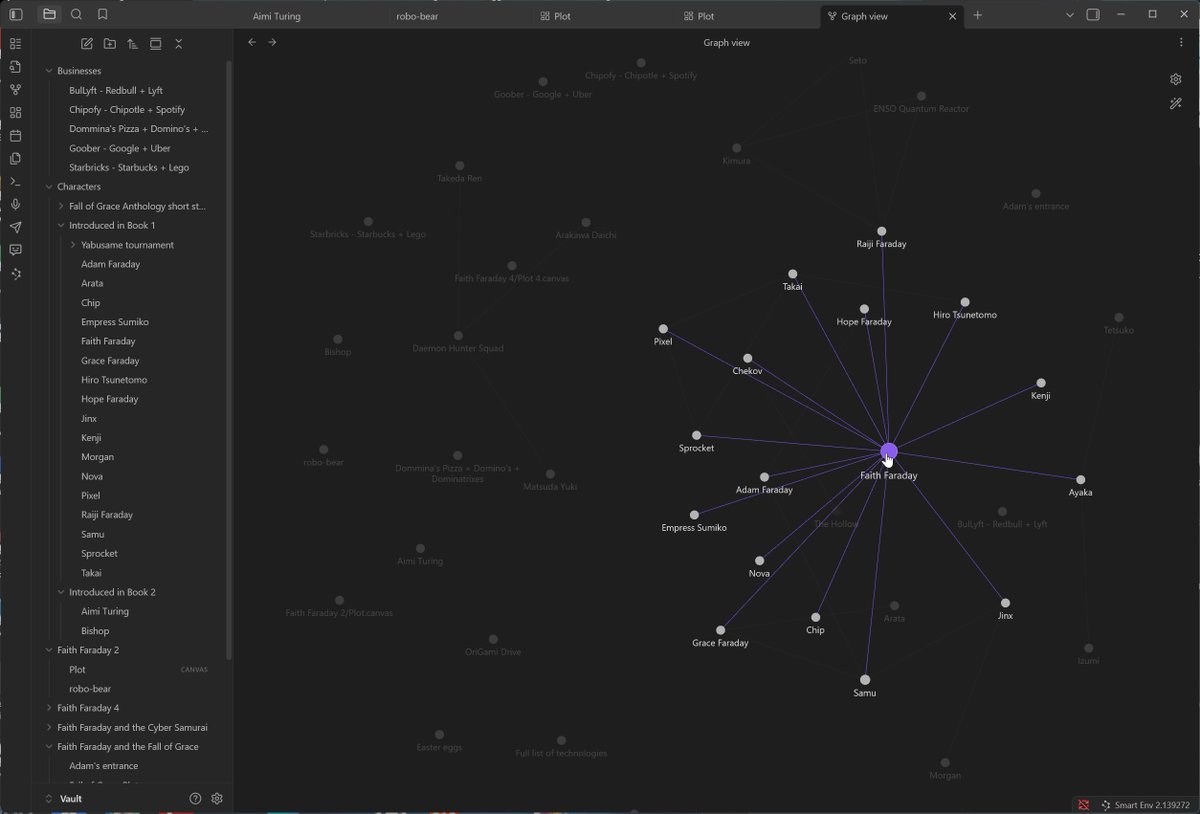Open the tab list dropdown chevron
The image size is (1200, 814).
1069,15
